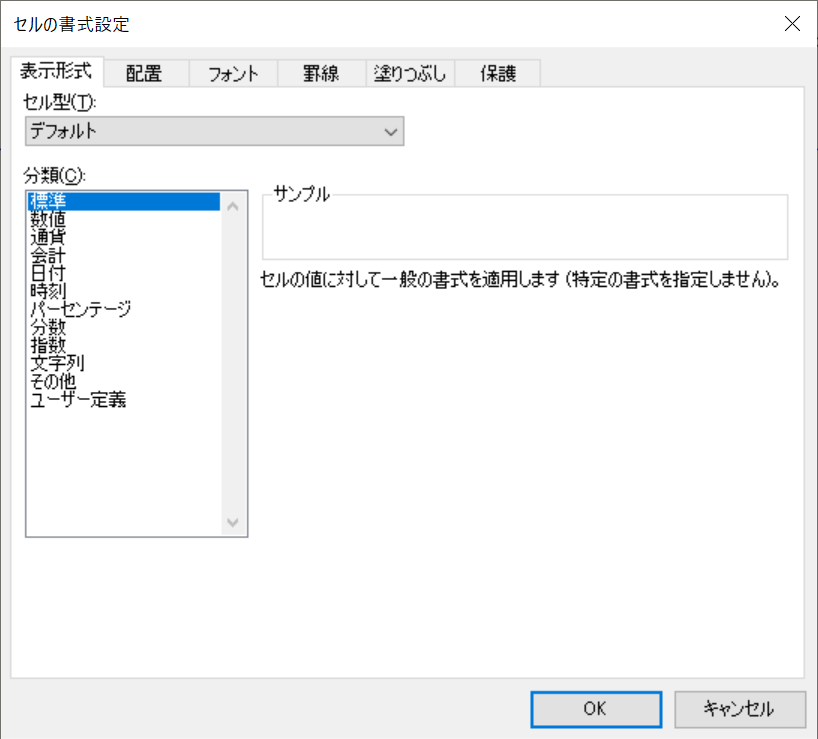Screen dimensions: 818x739
Task: Pick パーセンテージ in the list
Action: [x=124, y=309]
